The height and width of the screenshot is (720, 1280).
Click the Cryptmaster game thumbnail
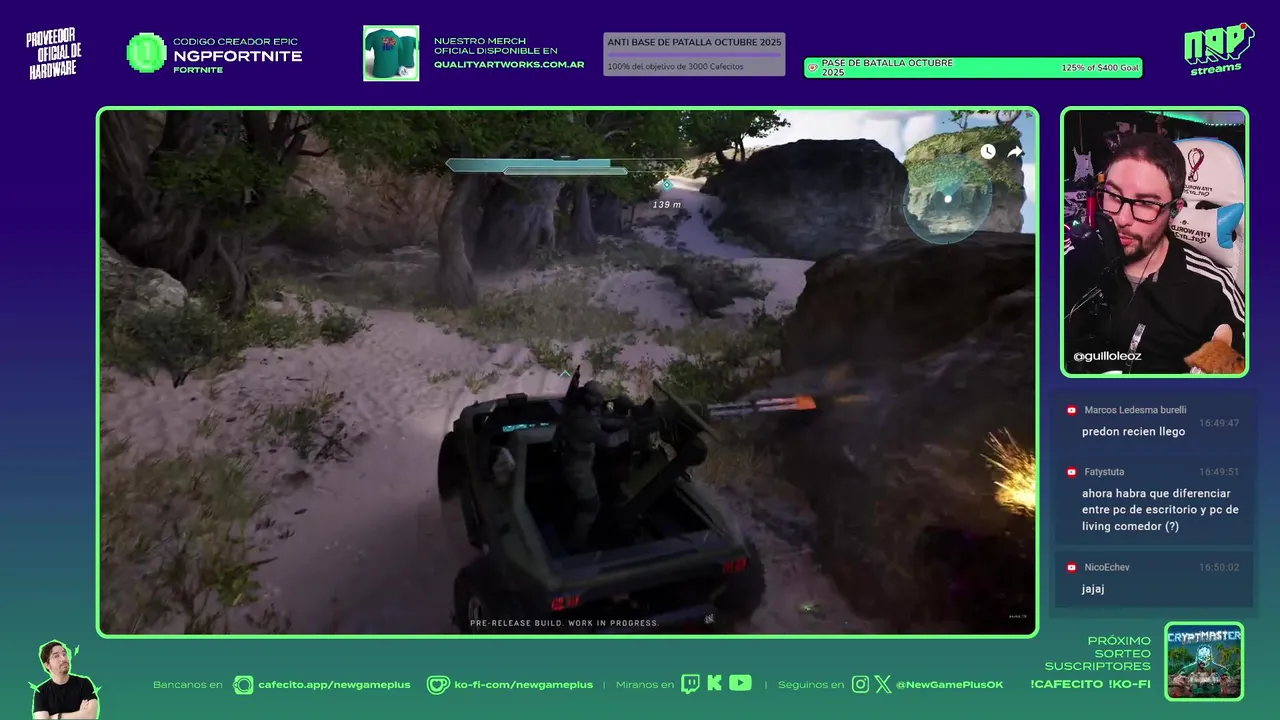coord(1204,661)
